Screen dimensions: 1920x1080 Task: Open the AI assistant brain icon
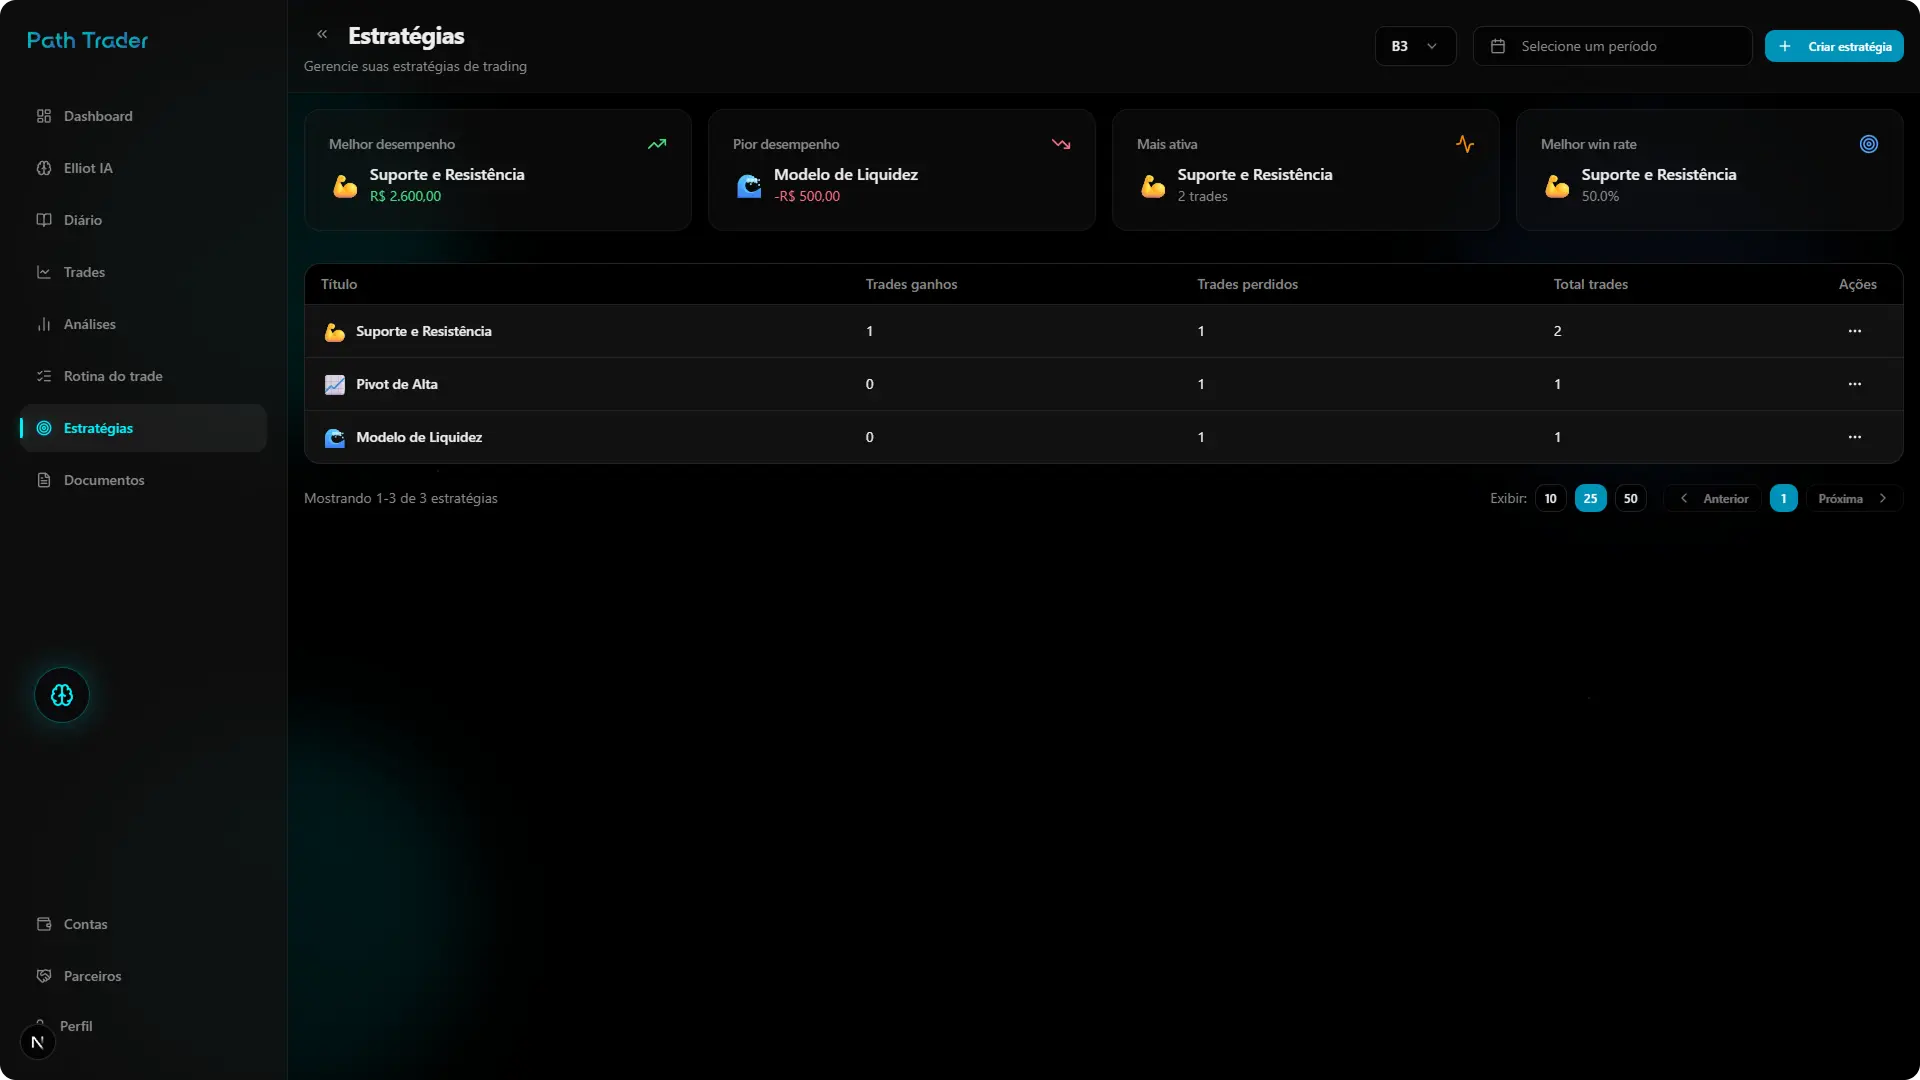[61, 695]
